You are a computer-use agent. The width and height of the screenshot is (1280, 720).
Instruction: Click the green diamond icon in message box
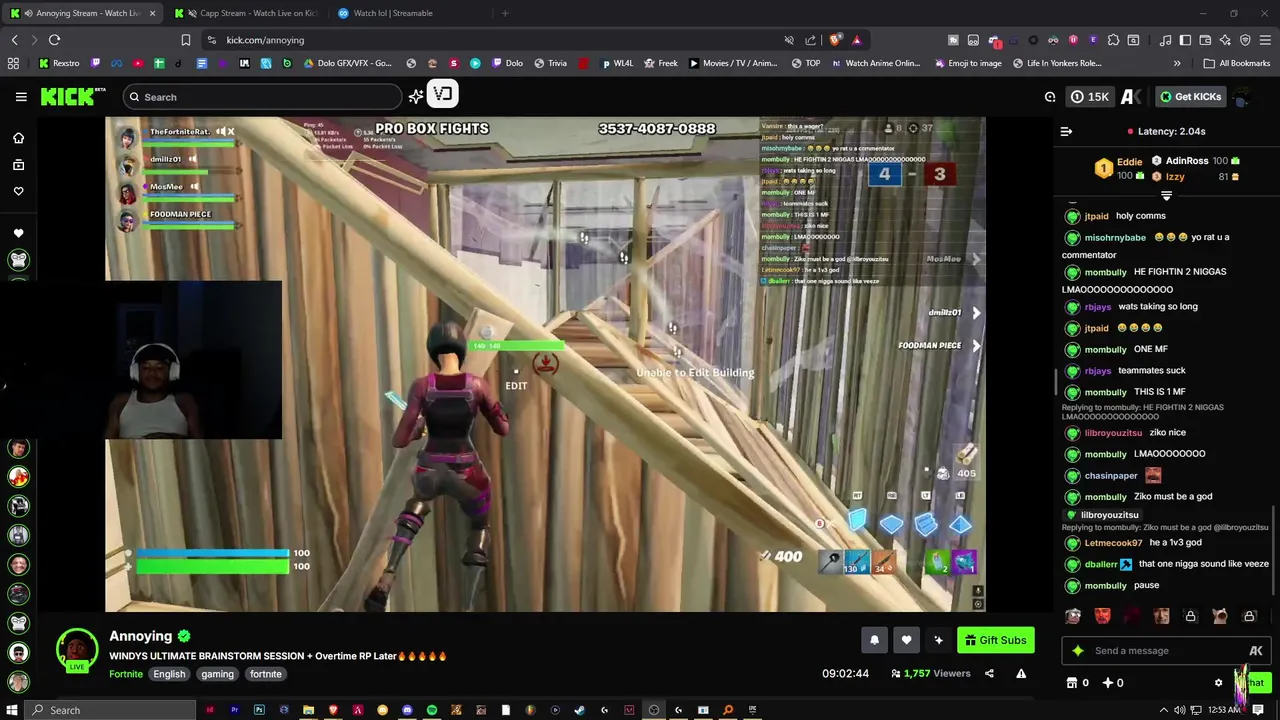point(1078,651)
